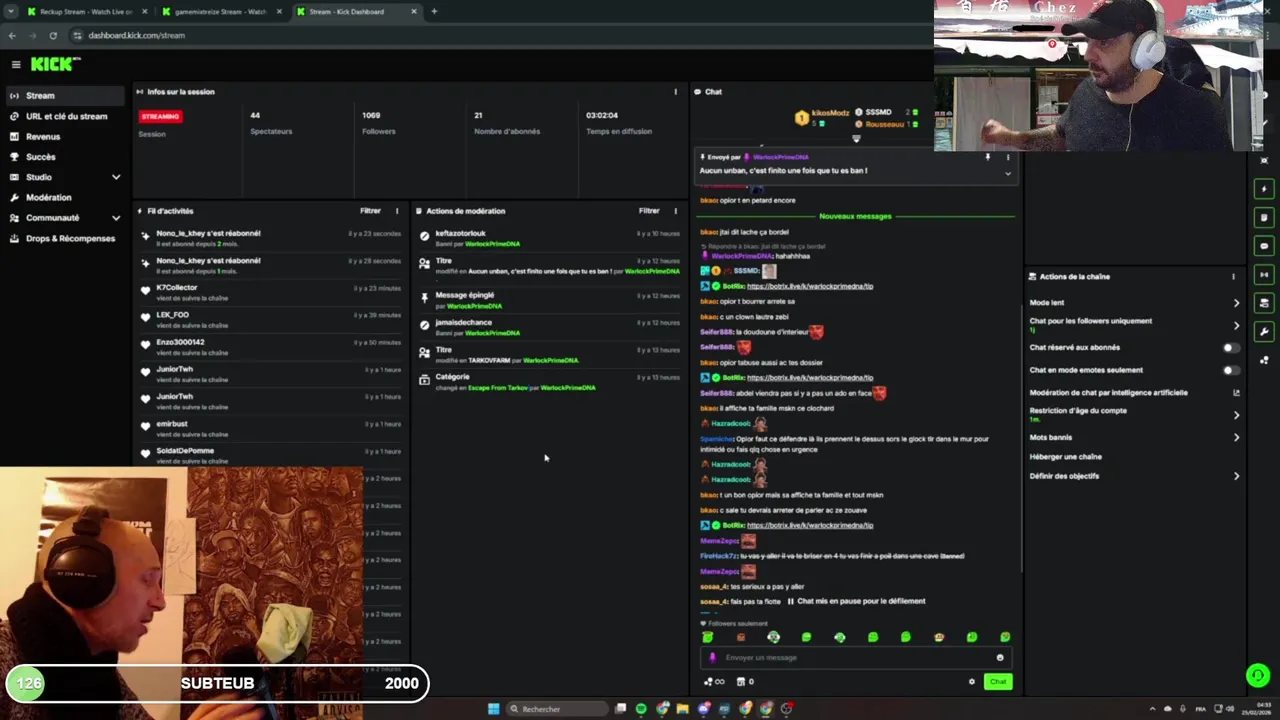Open File Explorer from the taskbar
This screenshot has width=1280, height=720.
click(x=682, y=709)
